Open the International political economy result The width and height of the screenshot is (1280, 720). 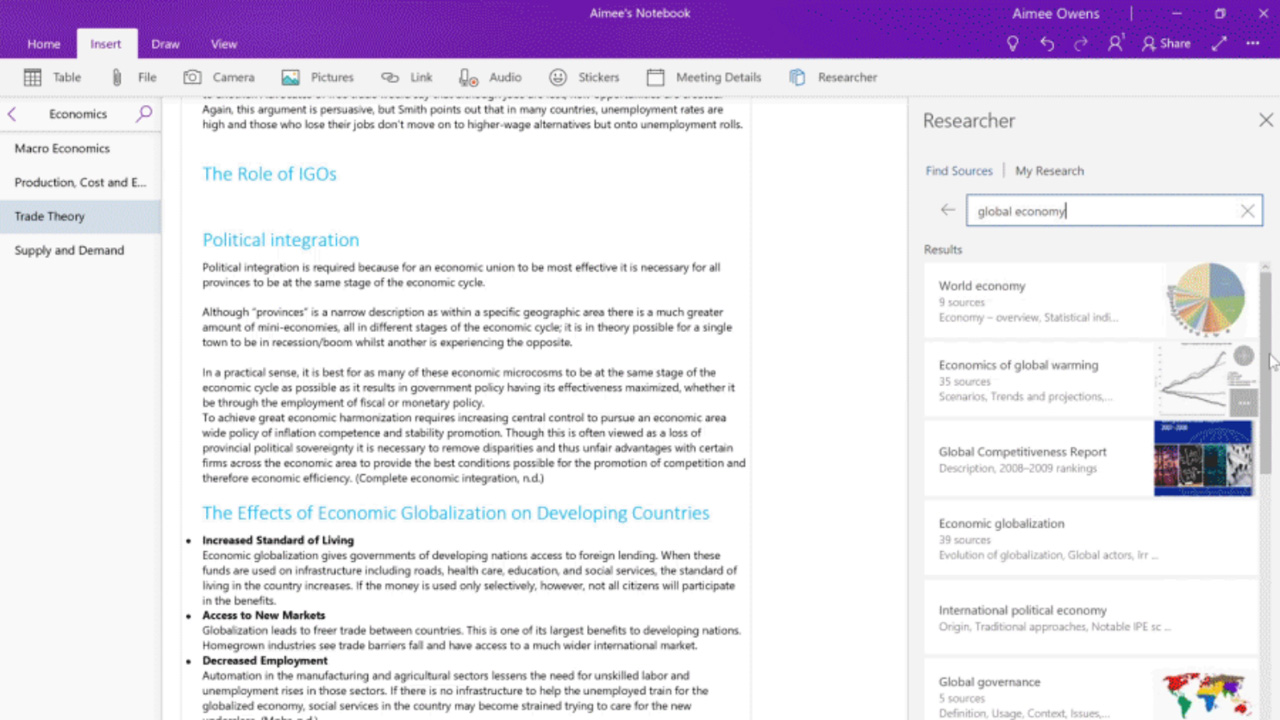click(1091, 617)
